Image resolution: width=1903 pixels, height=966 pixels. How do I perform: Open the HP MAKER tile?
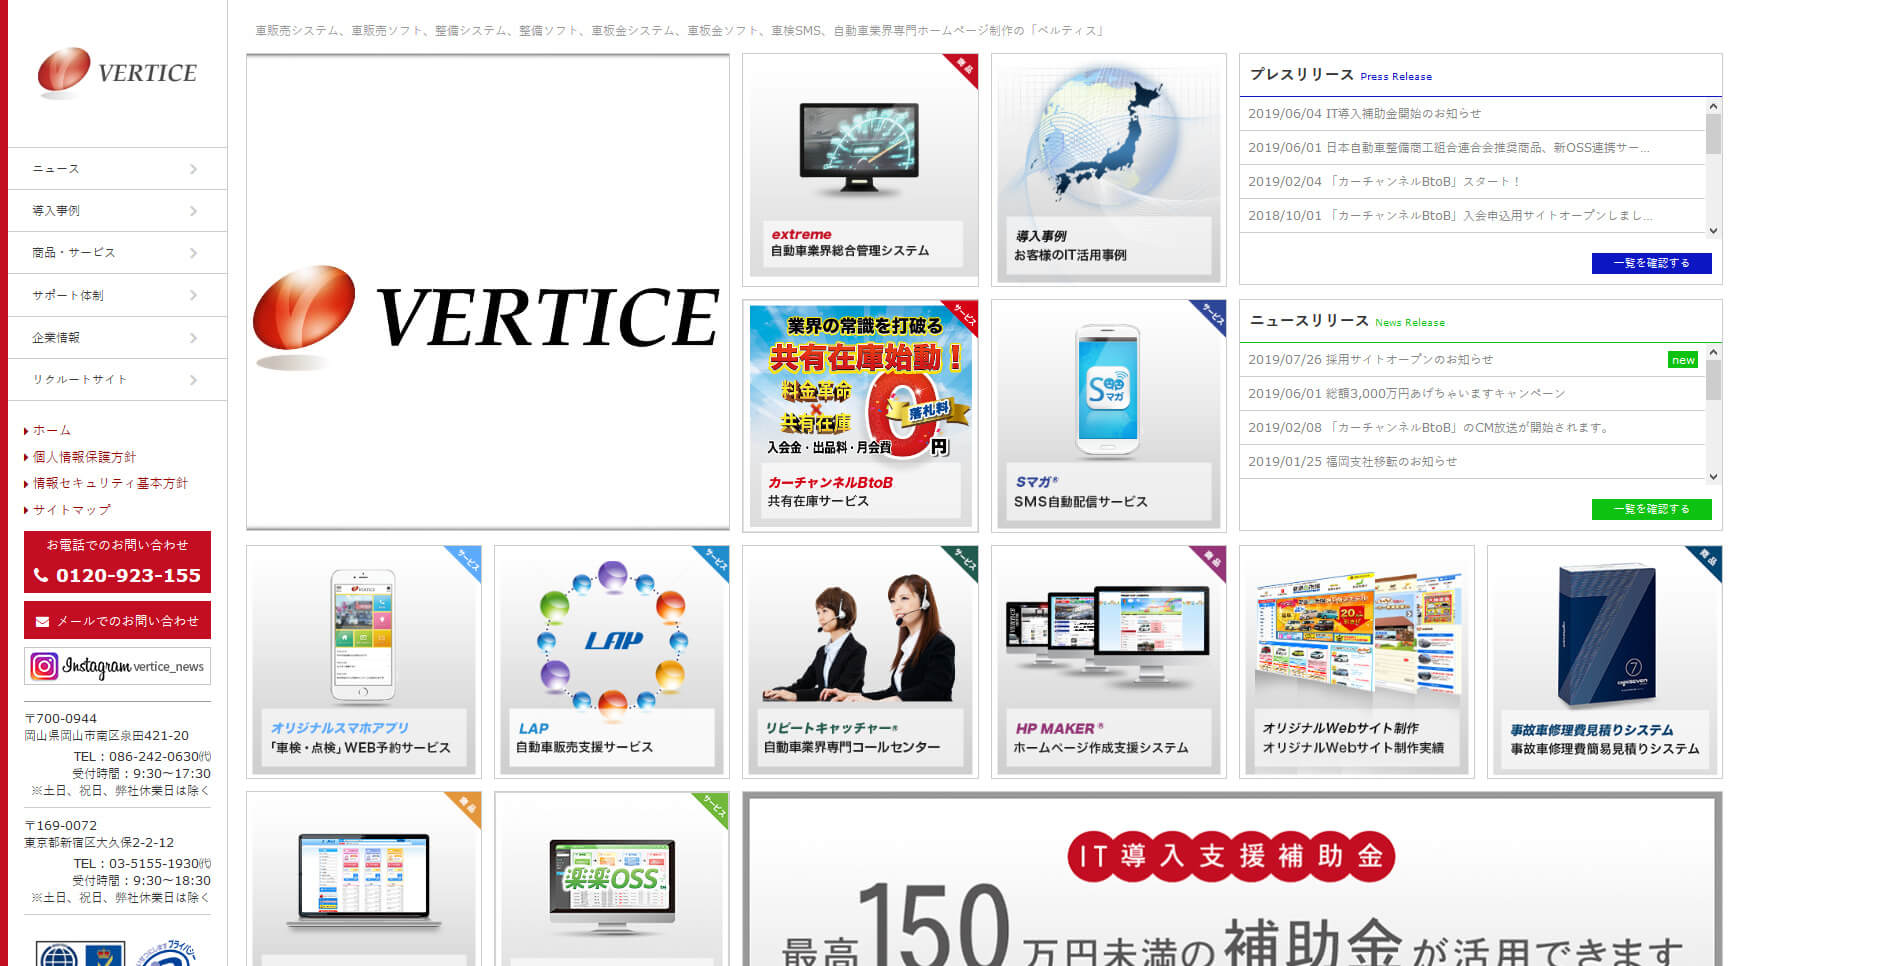tap(1108, 662)
